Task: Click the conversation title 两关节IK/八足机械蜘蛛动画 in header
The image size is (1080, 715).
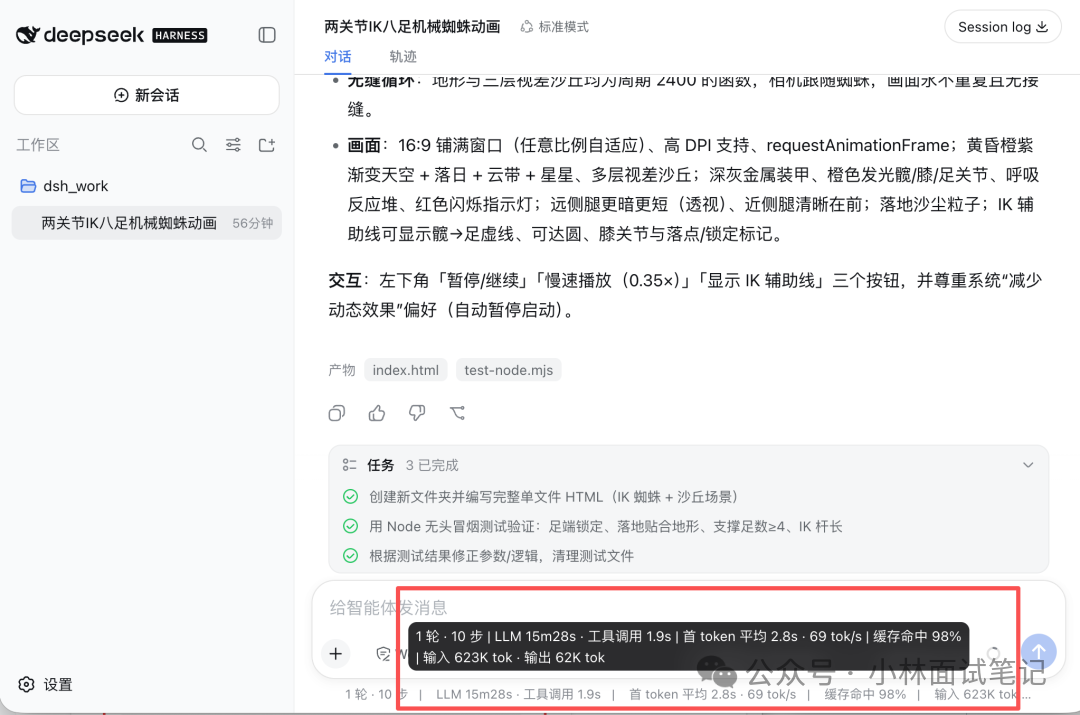Action: click(412, 27)
